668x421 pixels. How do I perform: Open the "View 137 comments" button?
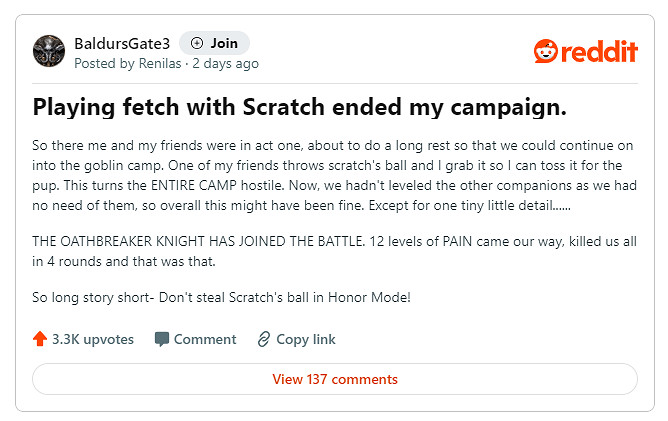[x=335, y=379]
